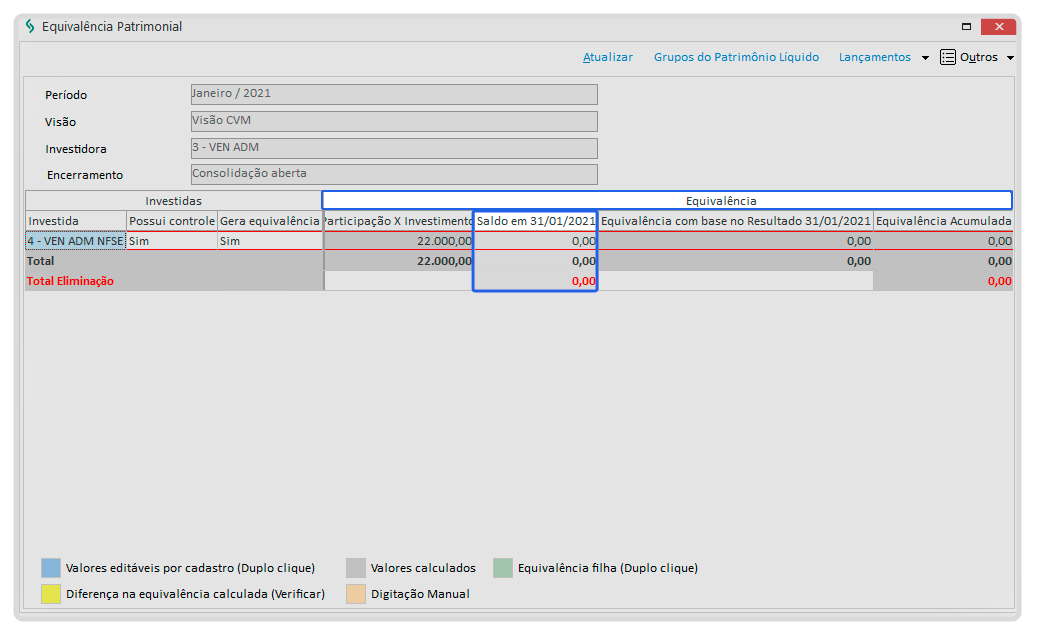
Task: Click the Equivalência Acumulada column header
Action: click(942, 221)
